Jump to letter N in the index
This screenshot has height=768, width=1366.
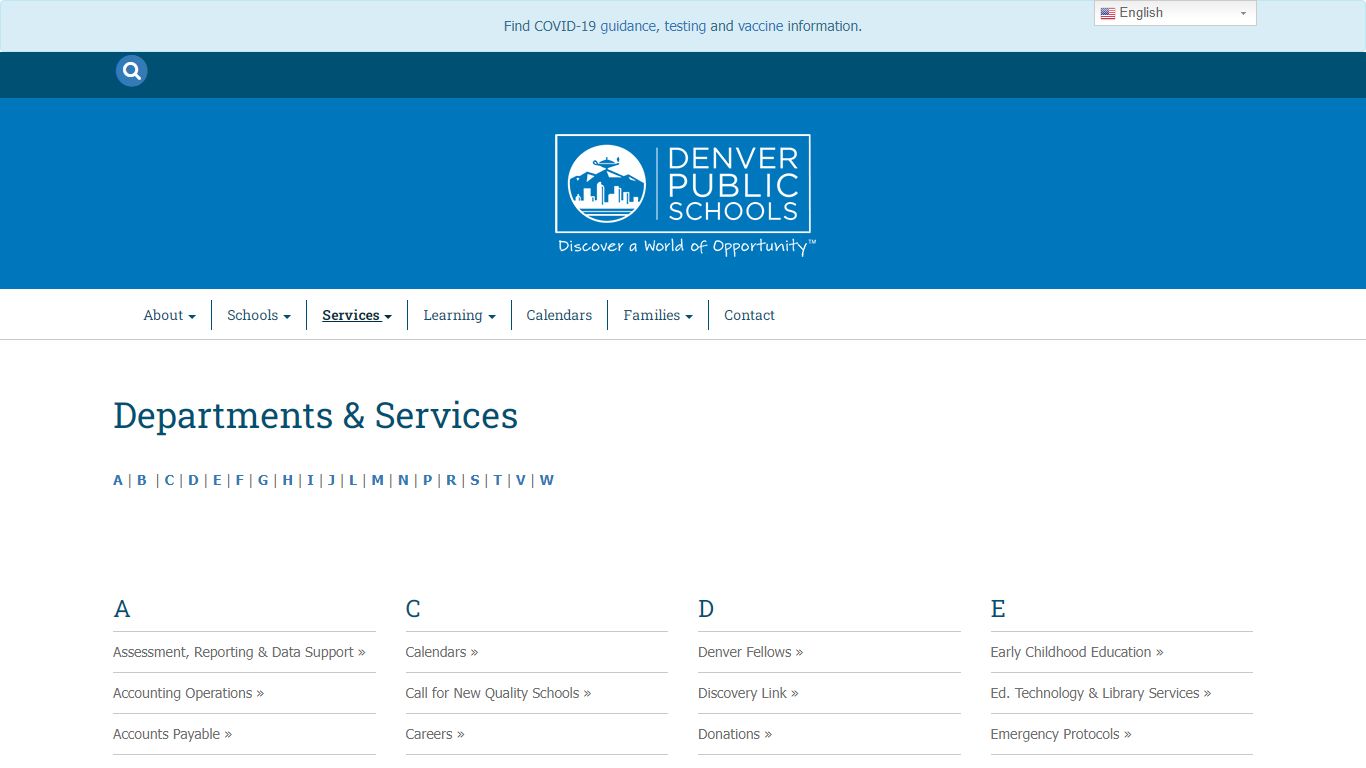(403, 480)
